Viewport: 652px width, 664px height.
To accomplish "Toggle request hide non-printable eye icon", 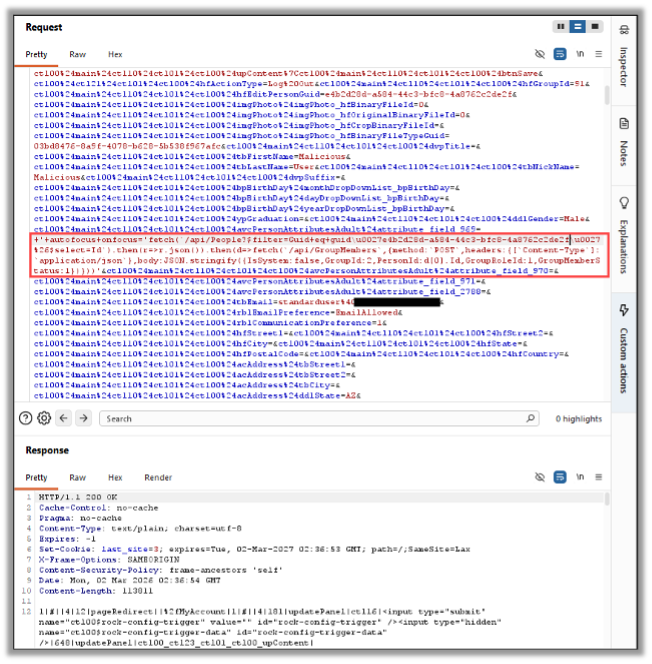I will (x=539, y=54).
